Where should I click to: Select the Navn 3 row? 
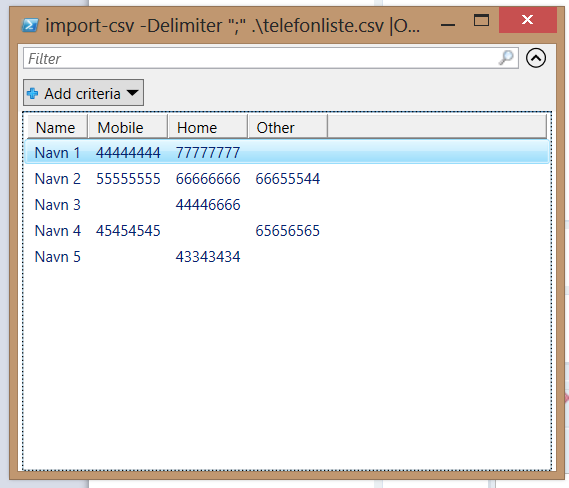(x=287, y=205)
